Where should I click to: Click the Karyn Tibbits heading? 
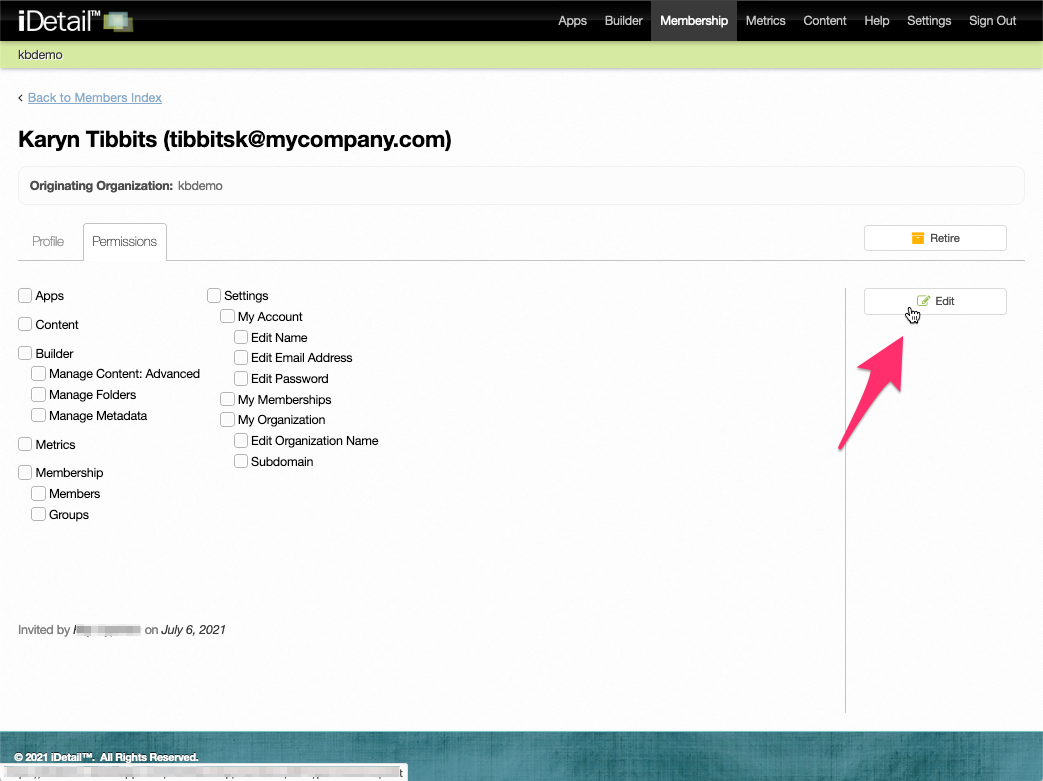point(235,140)
